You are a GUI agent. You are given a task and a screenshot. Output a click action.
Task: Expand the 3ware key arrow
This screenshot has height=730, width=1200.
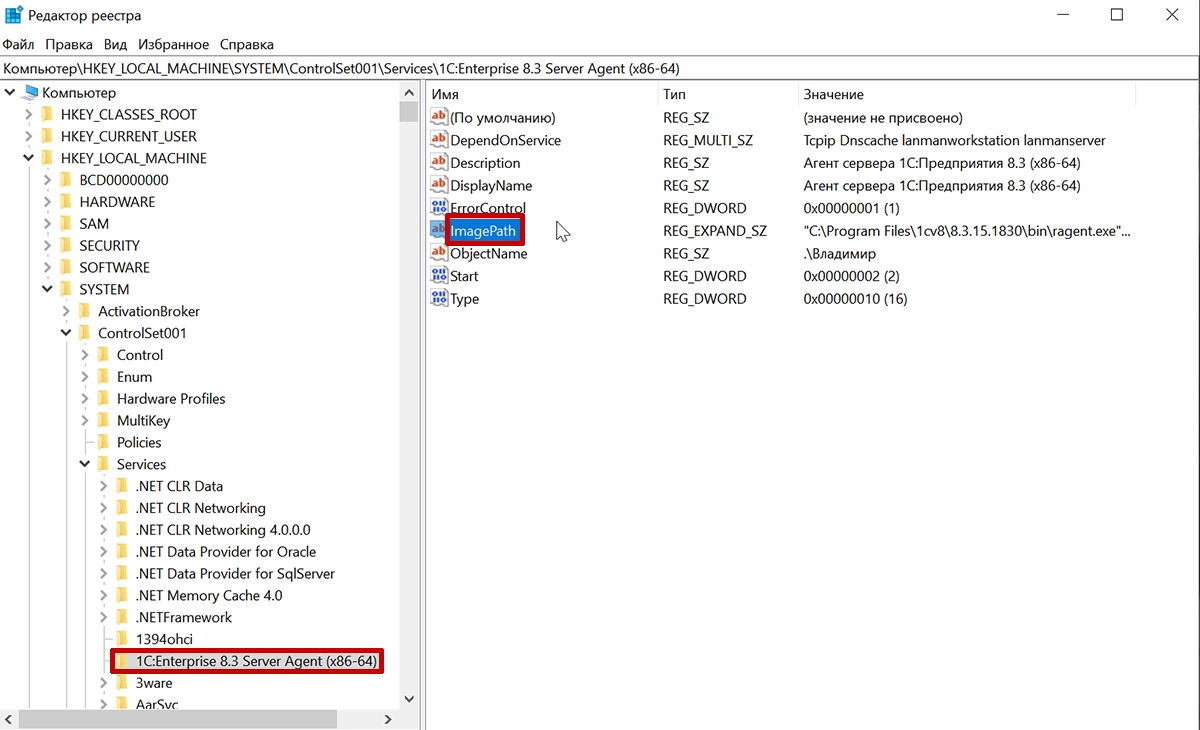pos(104,683)
